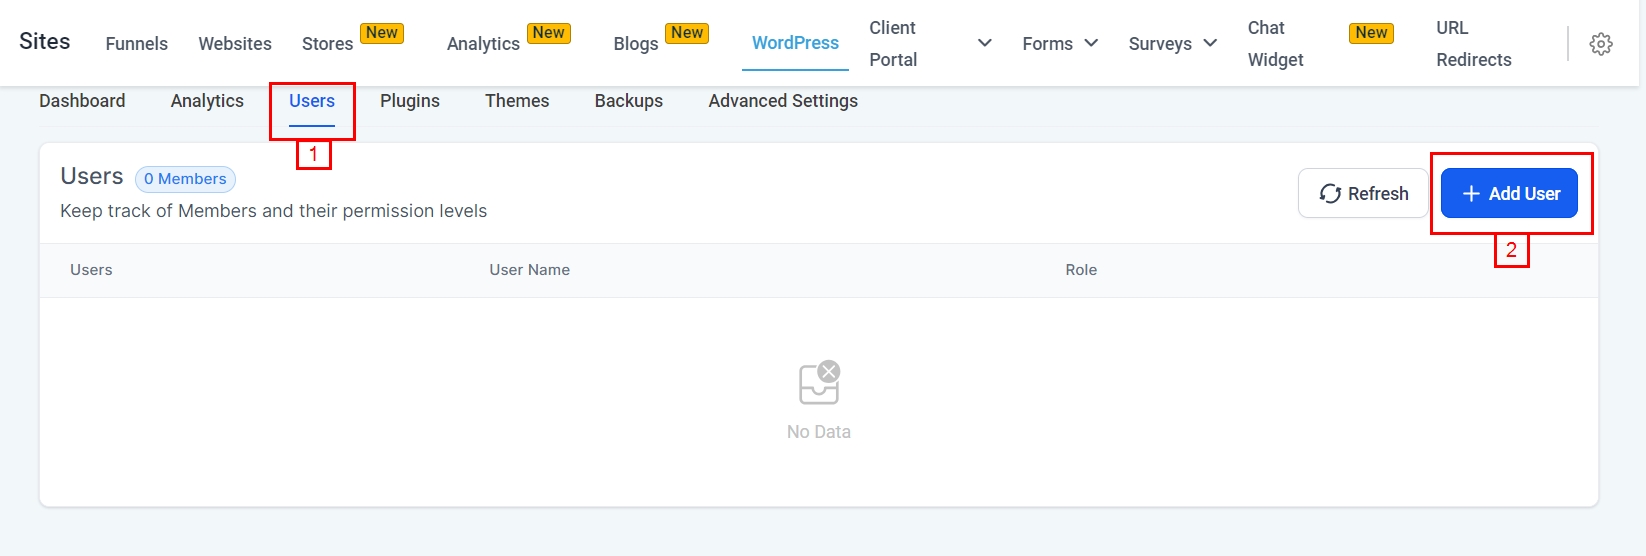Refresh the users list
This screenshot has height=556, width=1646.
[1363, 194]
